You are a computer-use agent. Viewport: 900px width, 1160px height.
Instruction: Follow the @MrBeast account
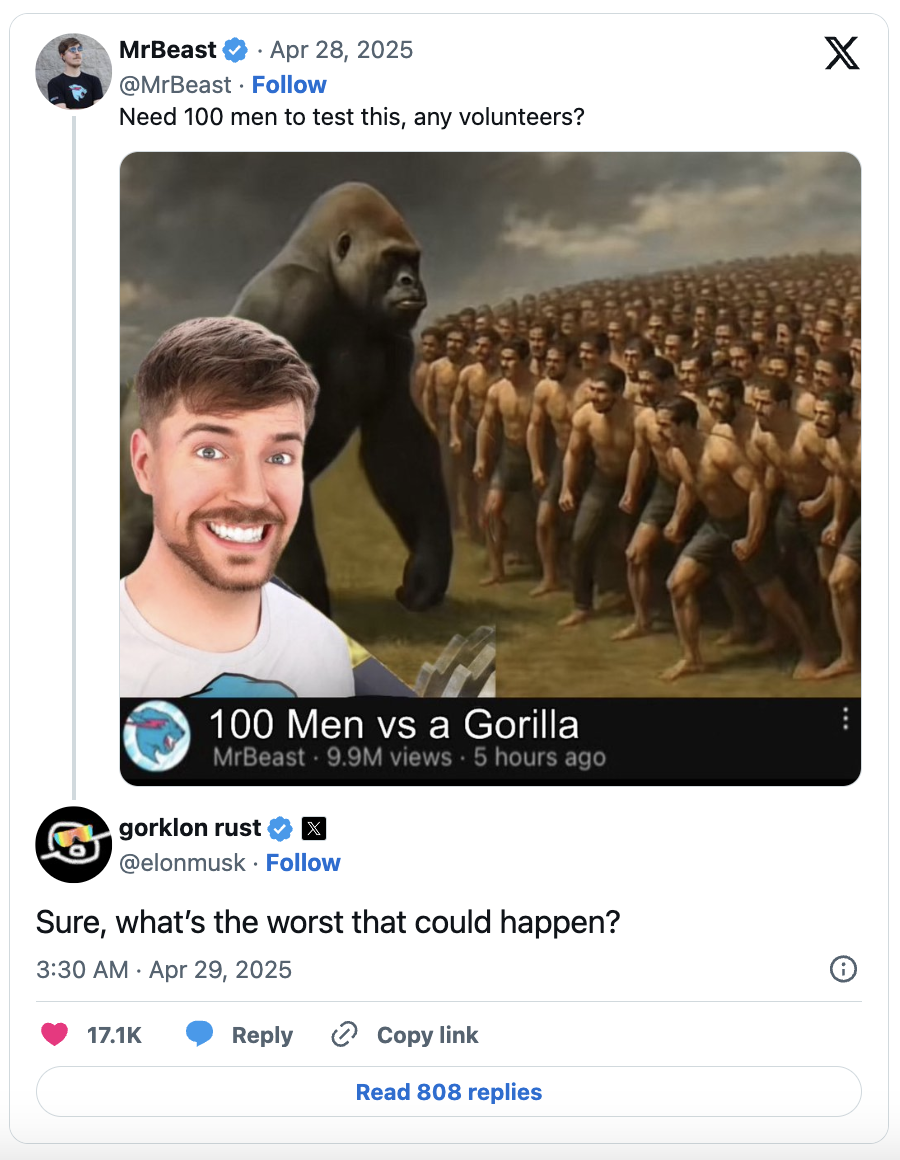(x=289, y=85)
